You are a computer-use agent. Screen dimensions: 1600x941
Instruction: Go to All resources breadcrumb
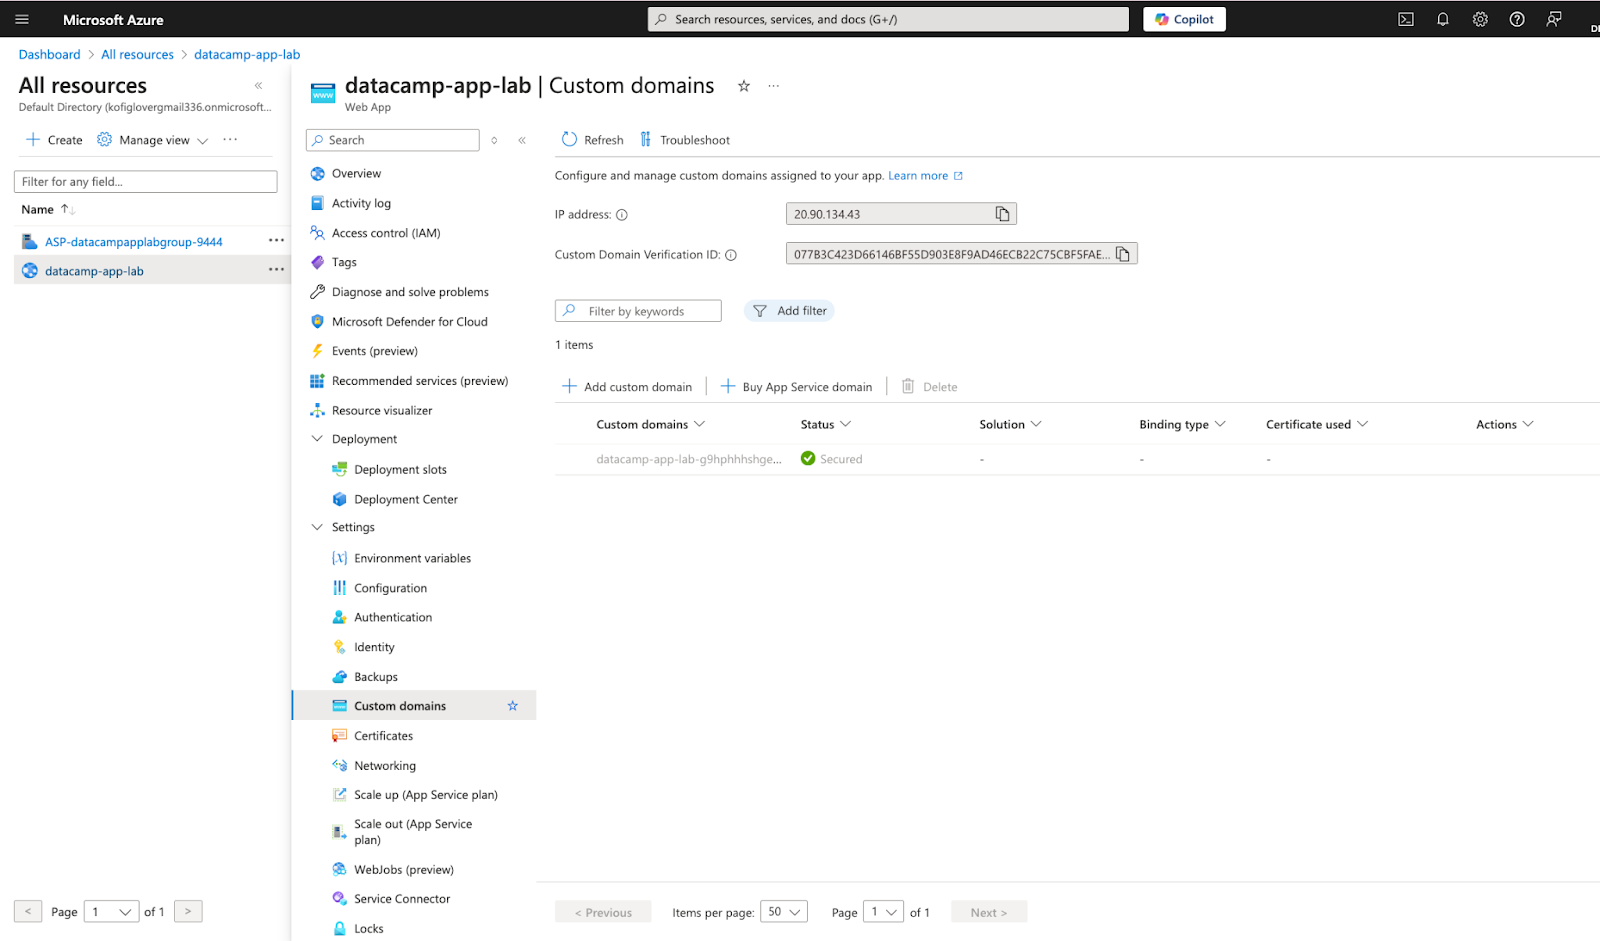point(137,55)
